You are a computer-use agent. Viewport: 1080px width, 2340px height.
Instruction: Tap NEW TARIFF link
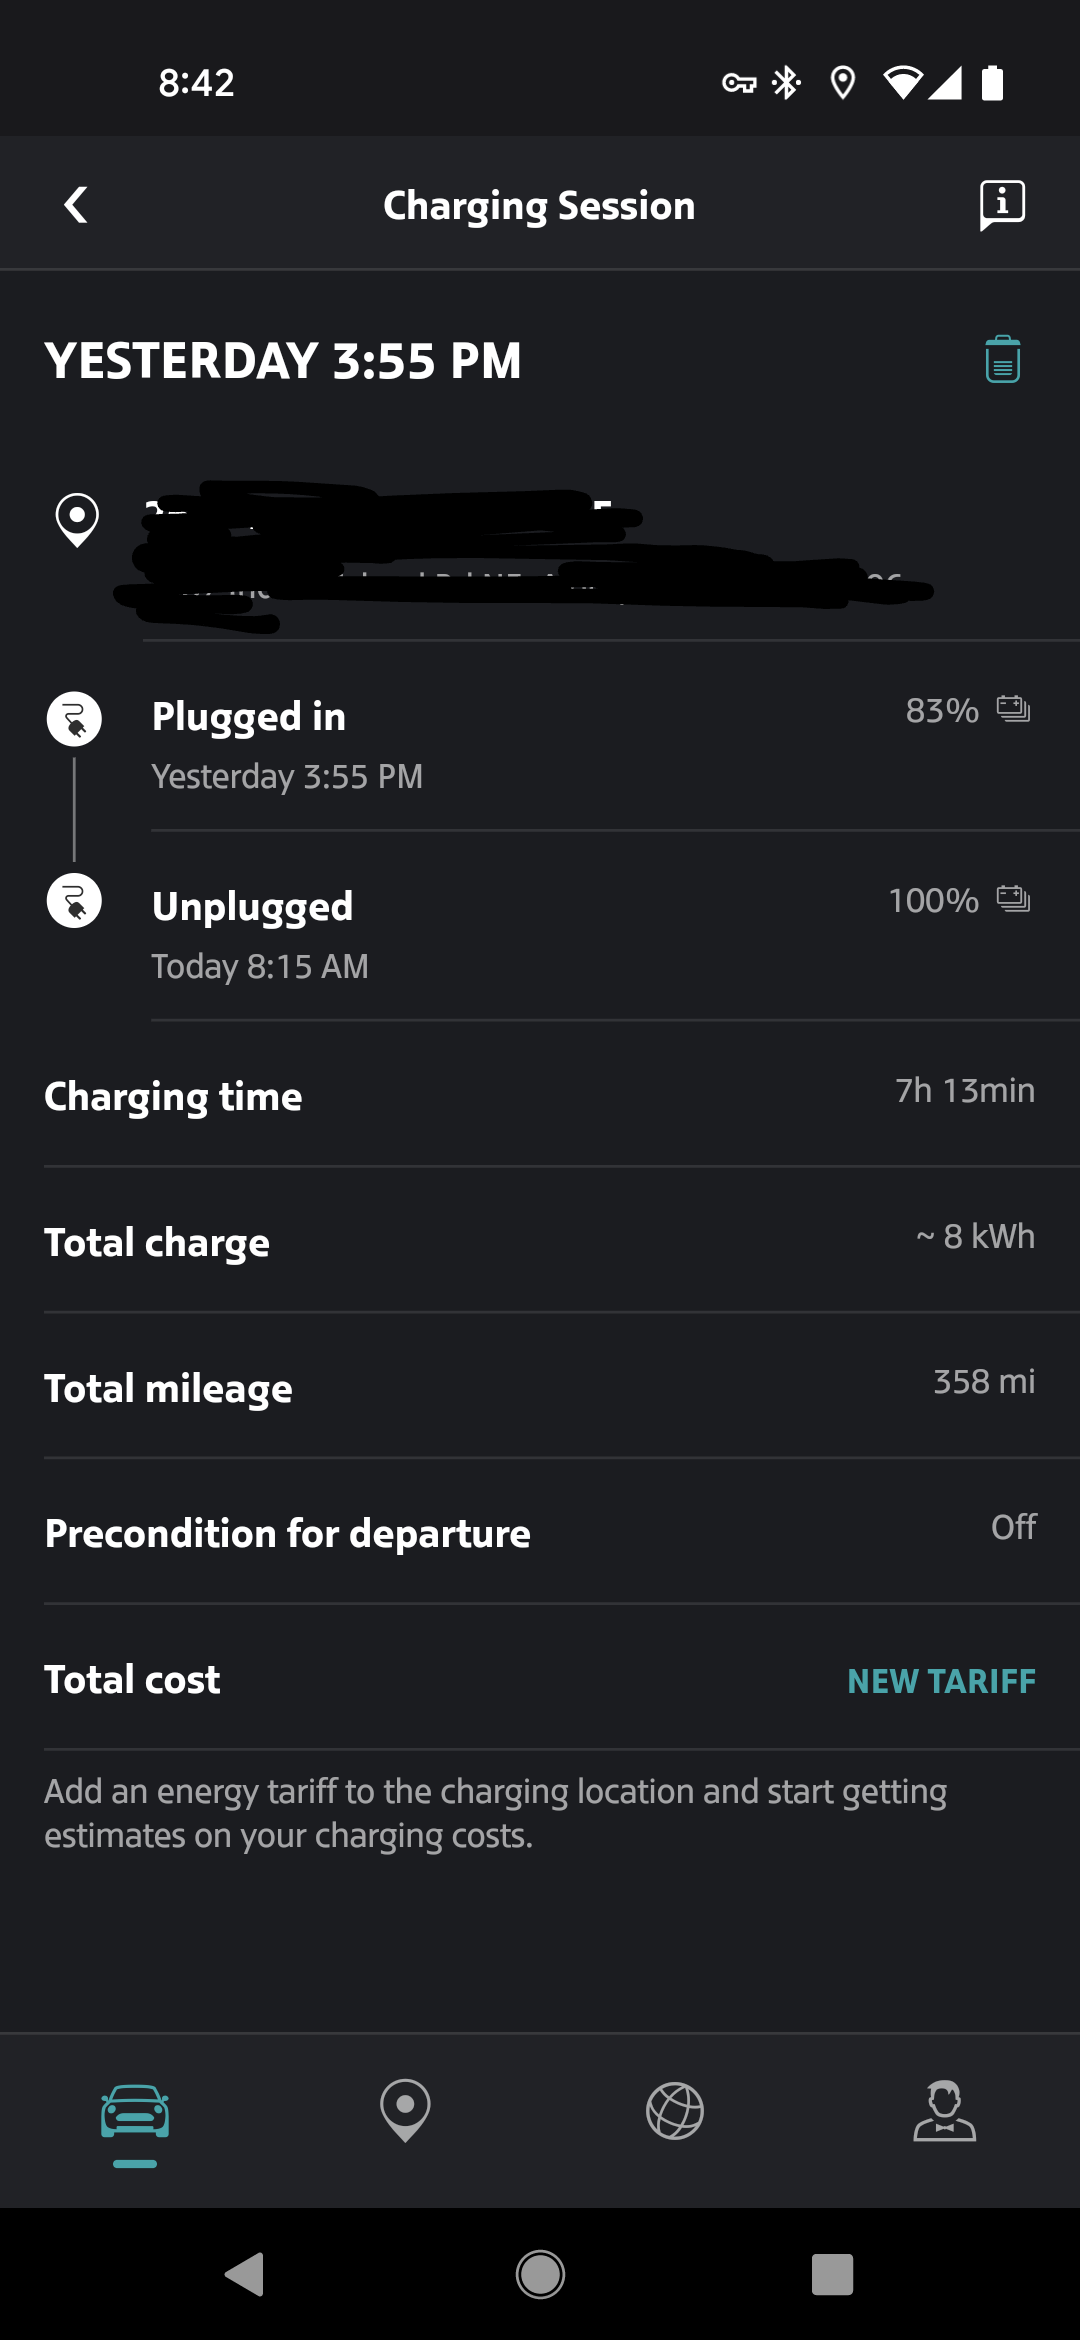tap(941, 1681)
